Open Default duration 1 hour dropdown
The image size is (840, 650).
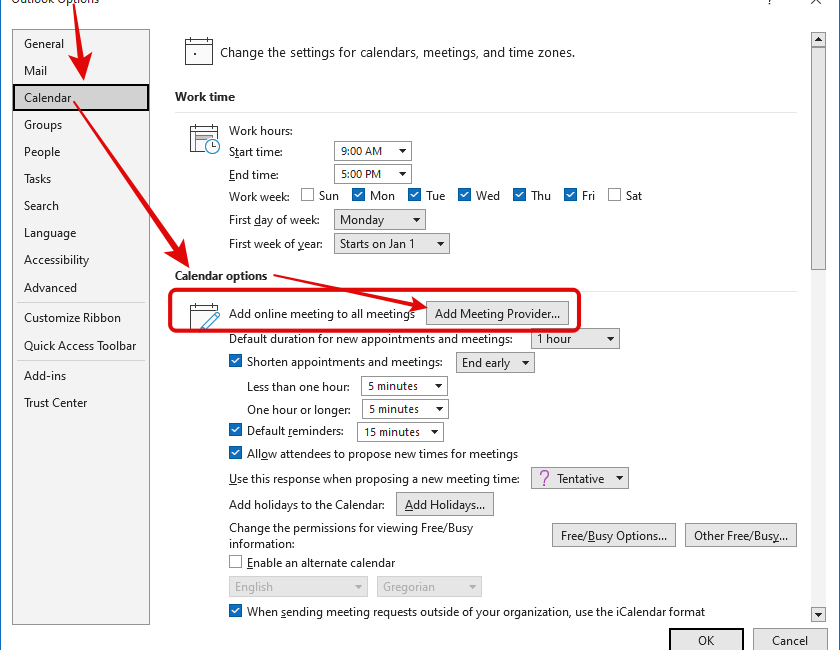(x=575, y=339)
